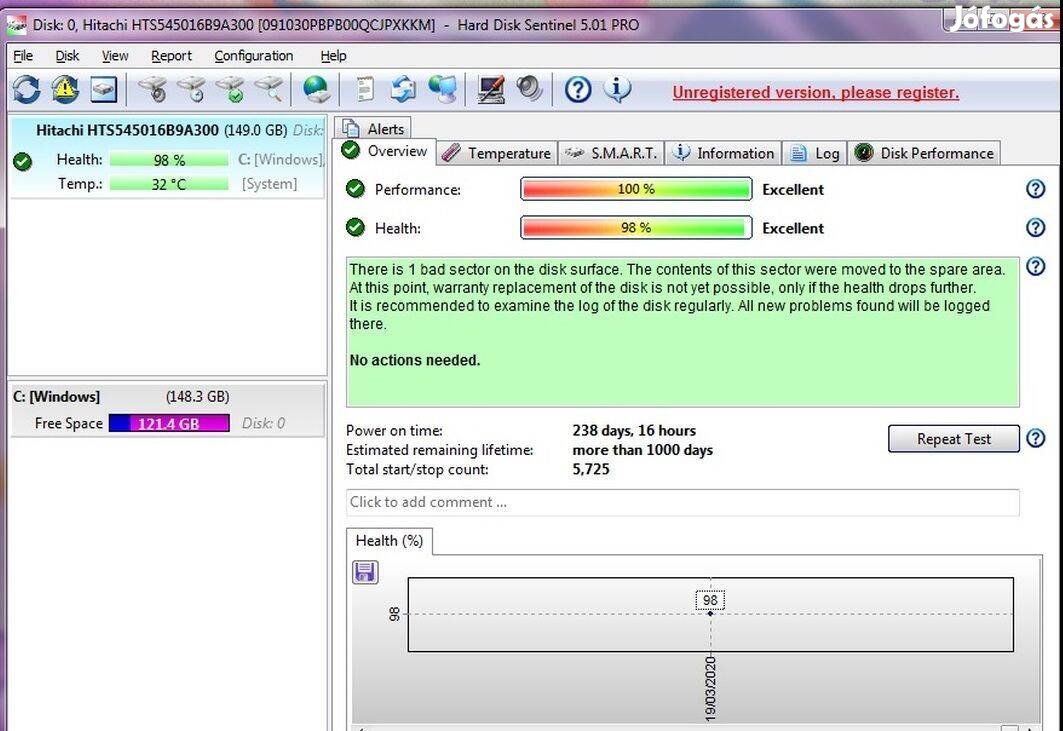1063x731 pixels.
Task: Switch to the Disk Performance tab
Action: (924, 153)
